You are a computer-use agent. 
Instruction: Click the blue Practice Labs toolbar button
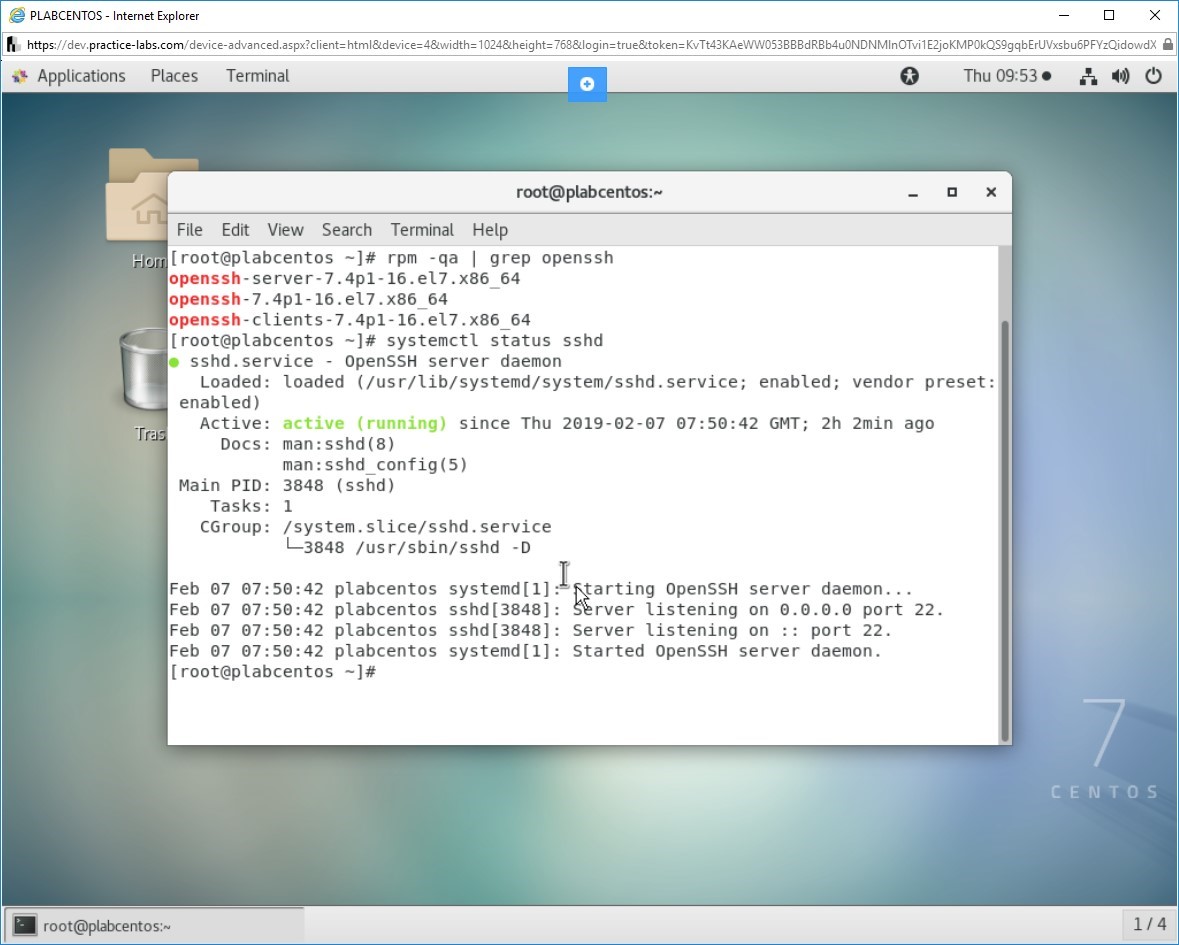coord(587,83)
